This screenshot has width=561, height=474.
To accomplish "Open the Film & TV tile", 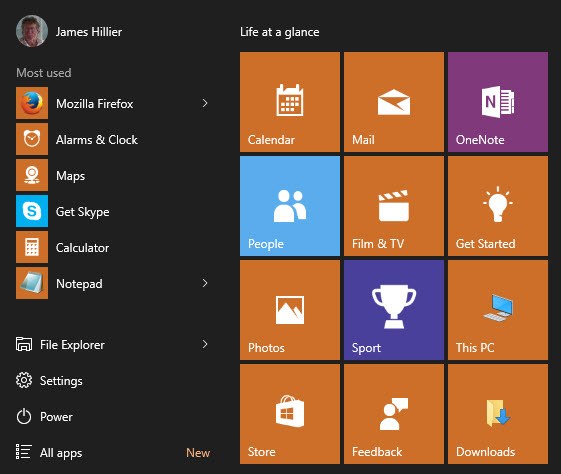I will tap(394, 206).
